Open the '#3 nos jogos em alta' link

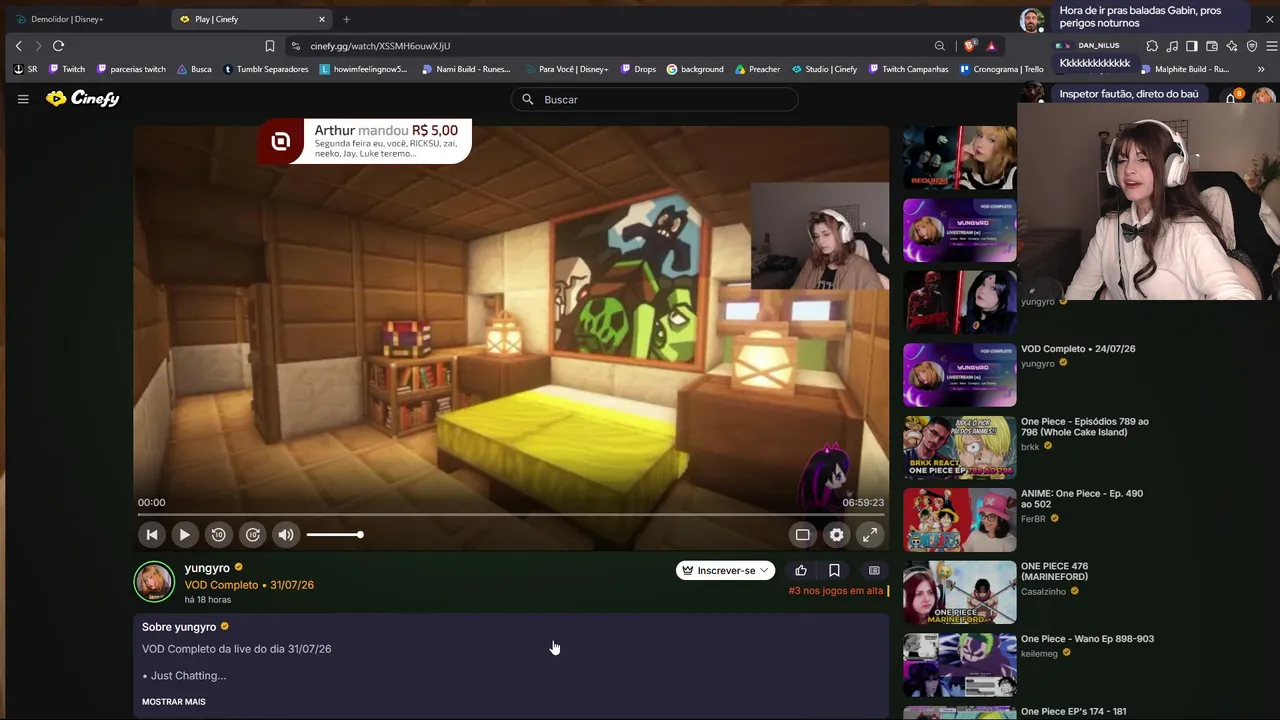[836, 591]
